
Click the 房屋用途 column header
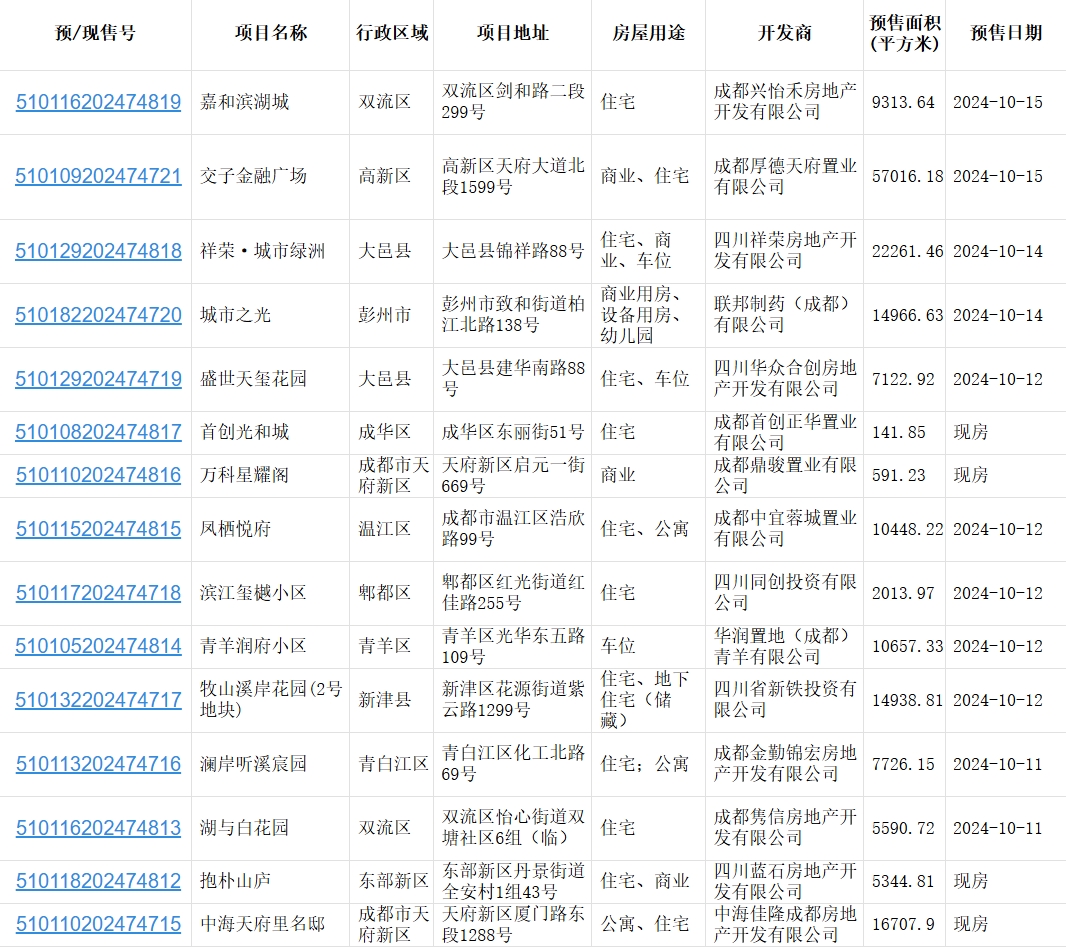[x=649, y=33]
